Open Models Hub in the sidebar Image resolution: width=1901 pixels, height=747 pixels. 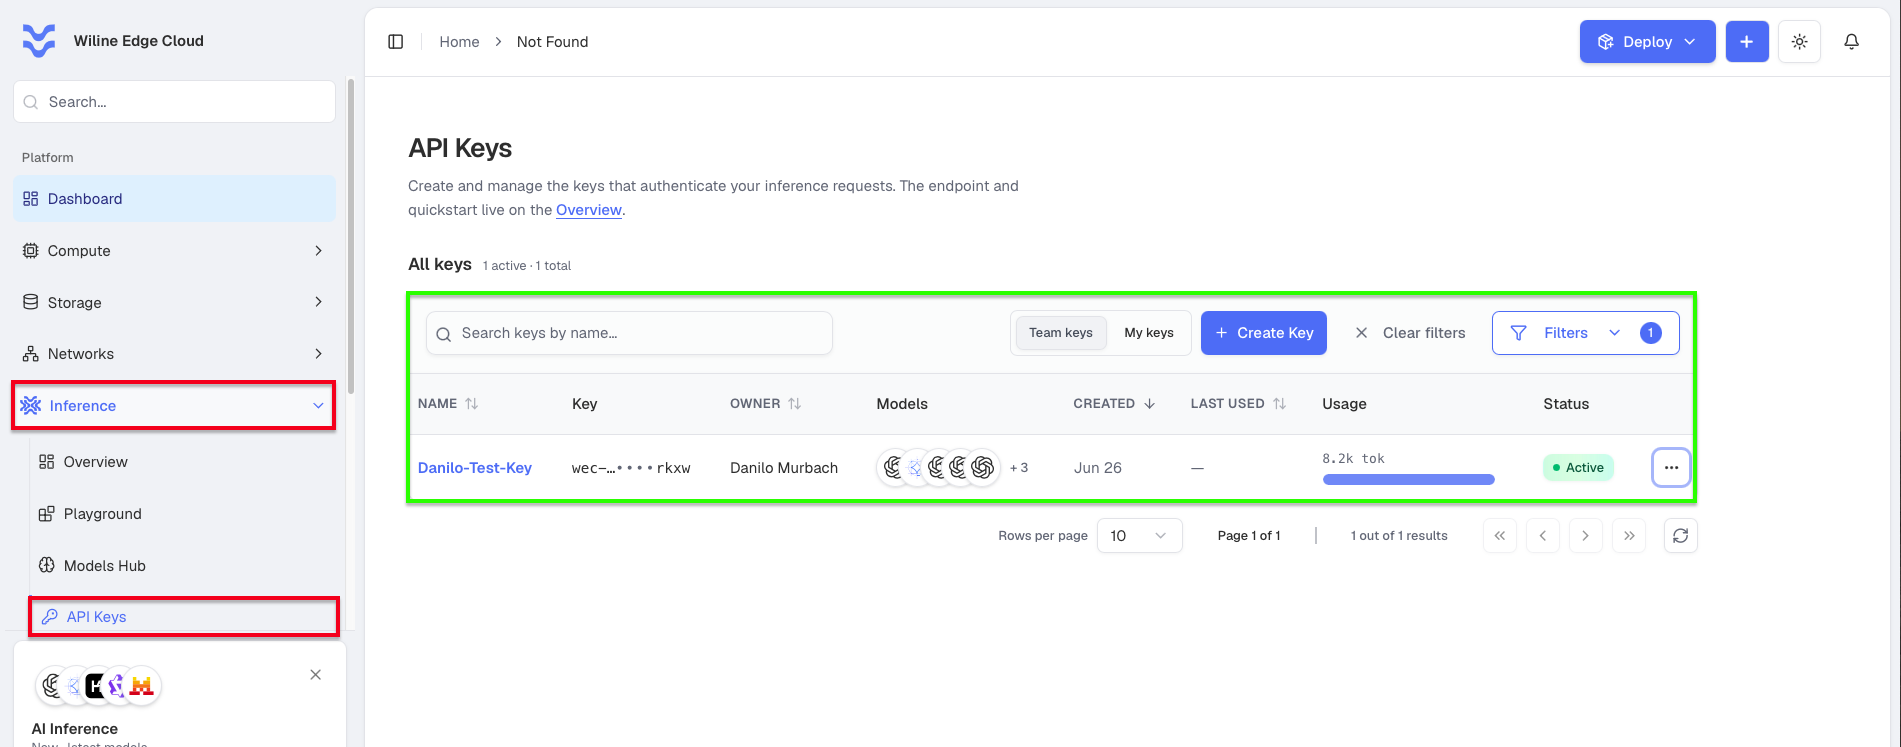105,566
